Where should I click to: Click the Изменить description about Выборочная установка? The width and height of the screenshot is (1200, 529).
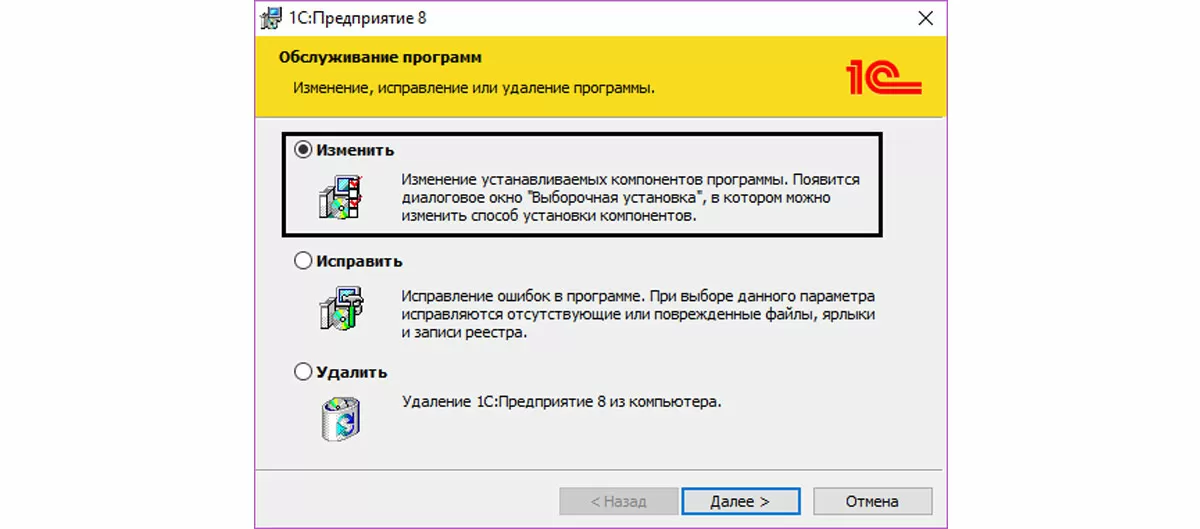point(630,197)
